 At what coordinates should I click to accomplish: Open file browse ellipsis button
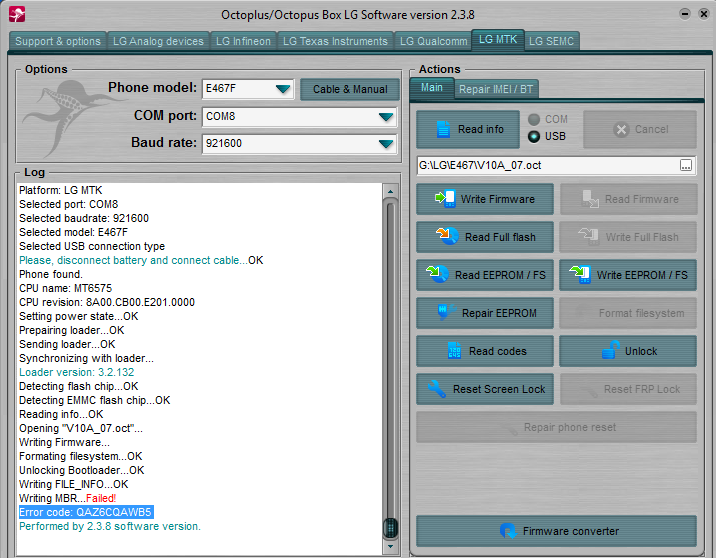pyautogui.click(x=685, y=165)
